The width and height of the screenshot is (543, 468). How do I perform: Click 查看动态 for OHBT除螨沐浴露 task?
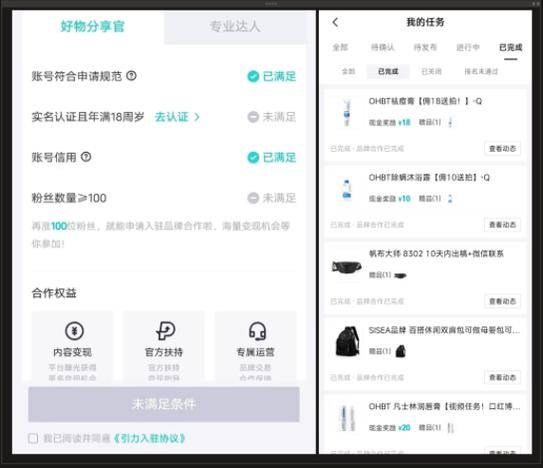tap(502, 225)
